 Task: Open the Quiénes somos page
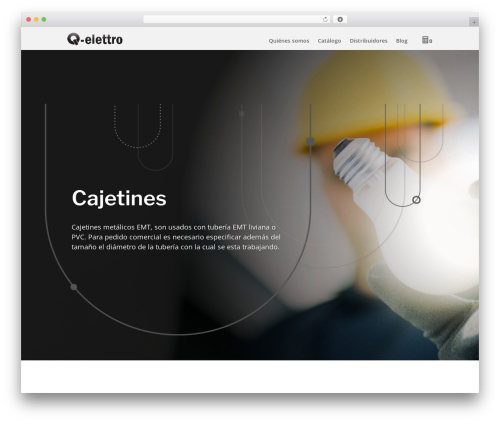[x=289, y=41]
